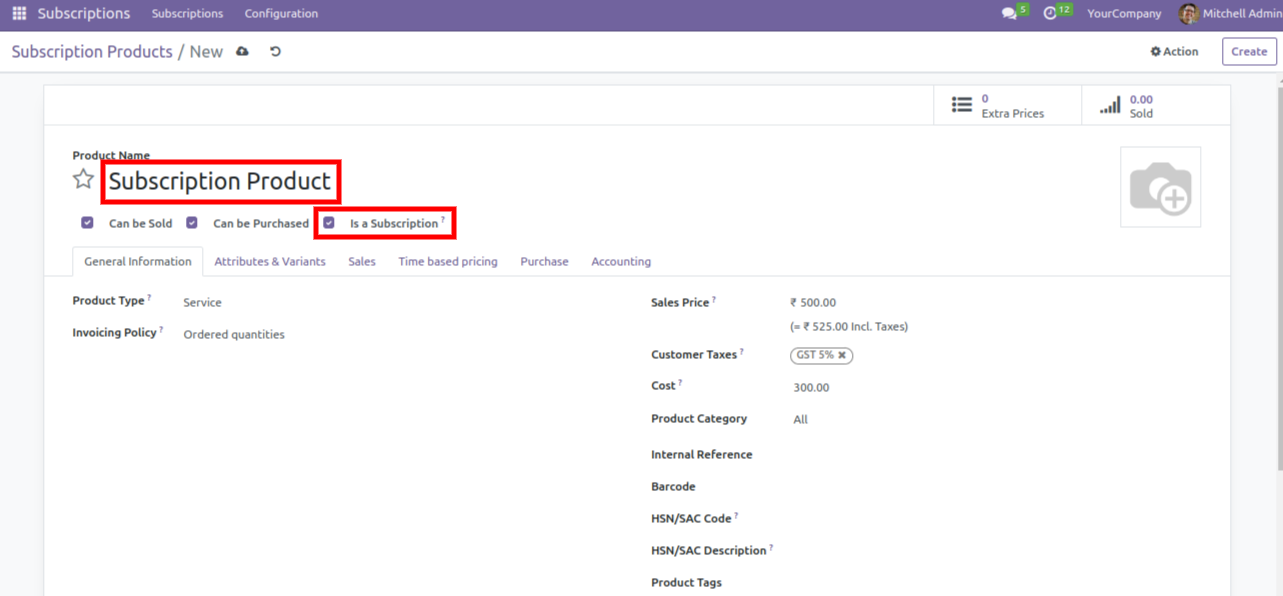Image resolution: width=1283 pixels, height=596 pixels.
Task: Open the activities clock icon
Action: click(x=1050, y=14)
